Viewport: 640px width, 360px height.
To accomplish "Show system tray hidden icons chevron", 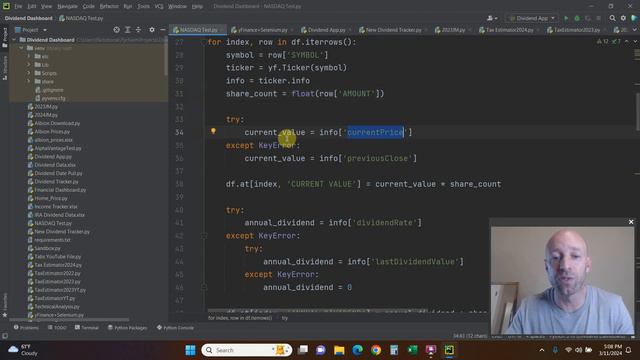I will [542, 350].
